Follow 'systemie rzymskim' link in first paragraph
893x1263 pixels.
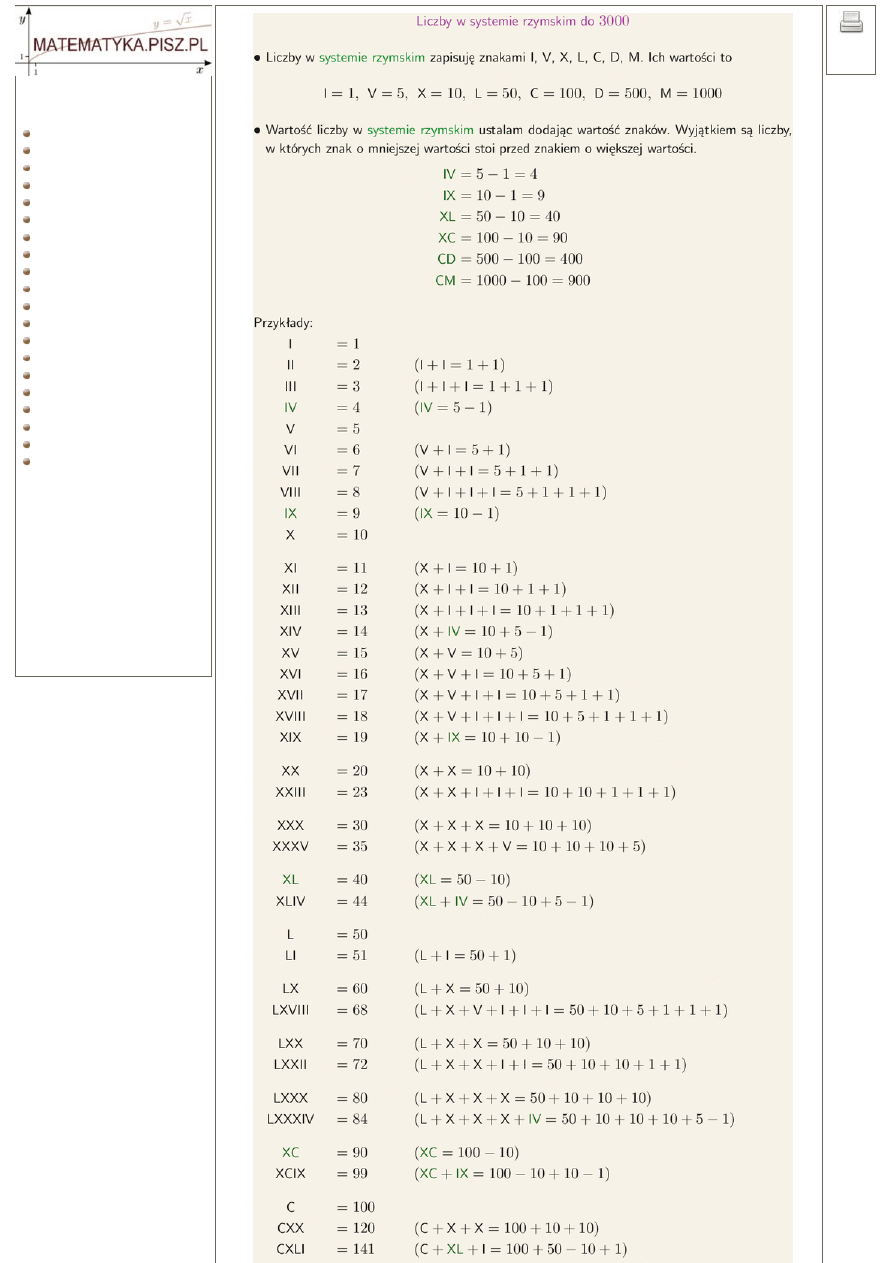pos(359,58)
